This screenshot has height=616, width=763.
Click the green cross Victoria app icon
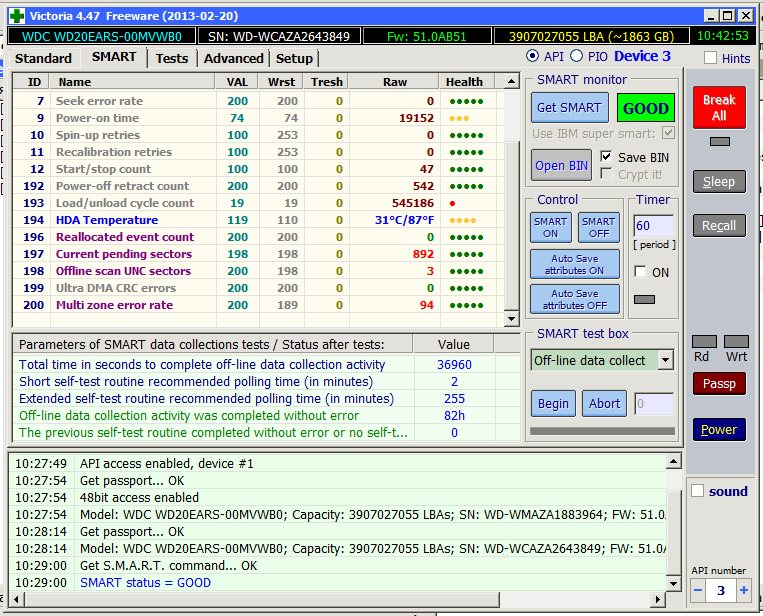click(x=17, y=16)
